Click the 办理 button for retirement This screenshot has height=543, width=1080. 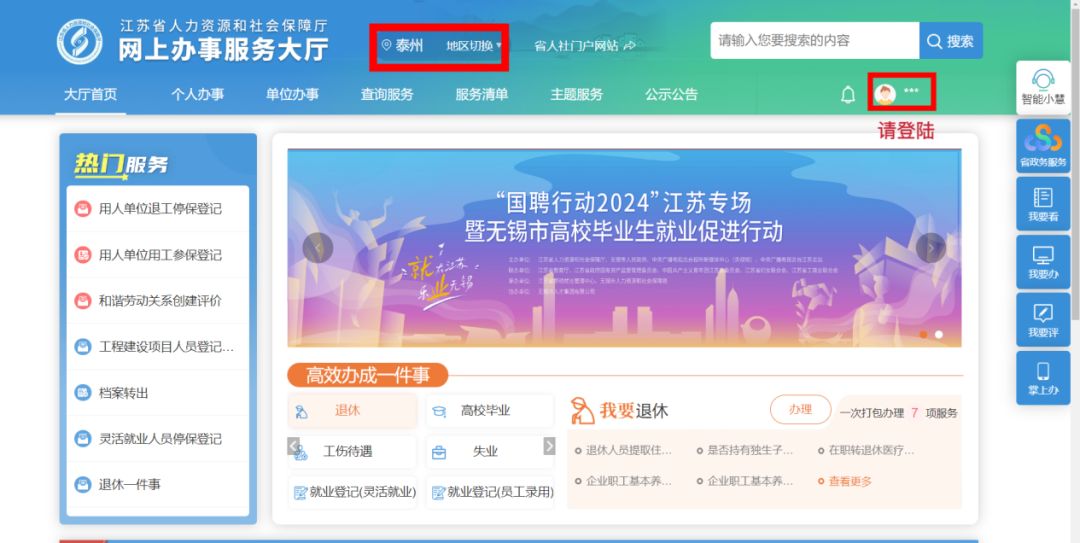800,409
